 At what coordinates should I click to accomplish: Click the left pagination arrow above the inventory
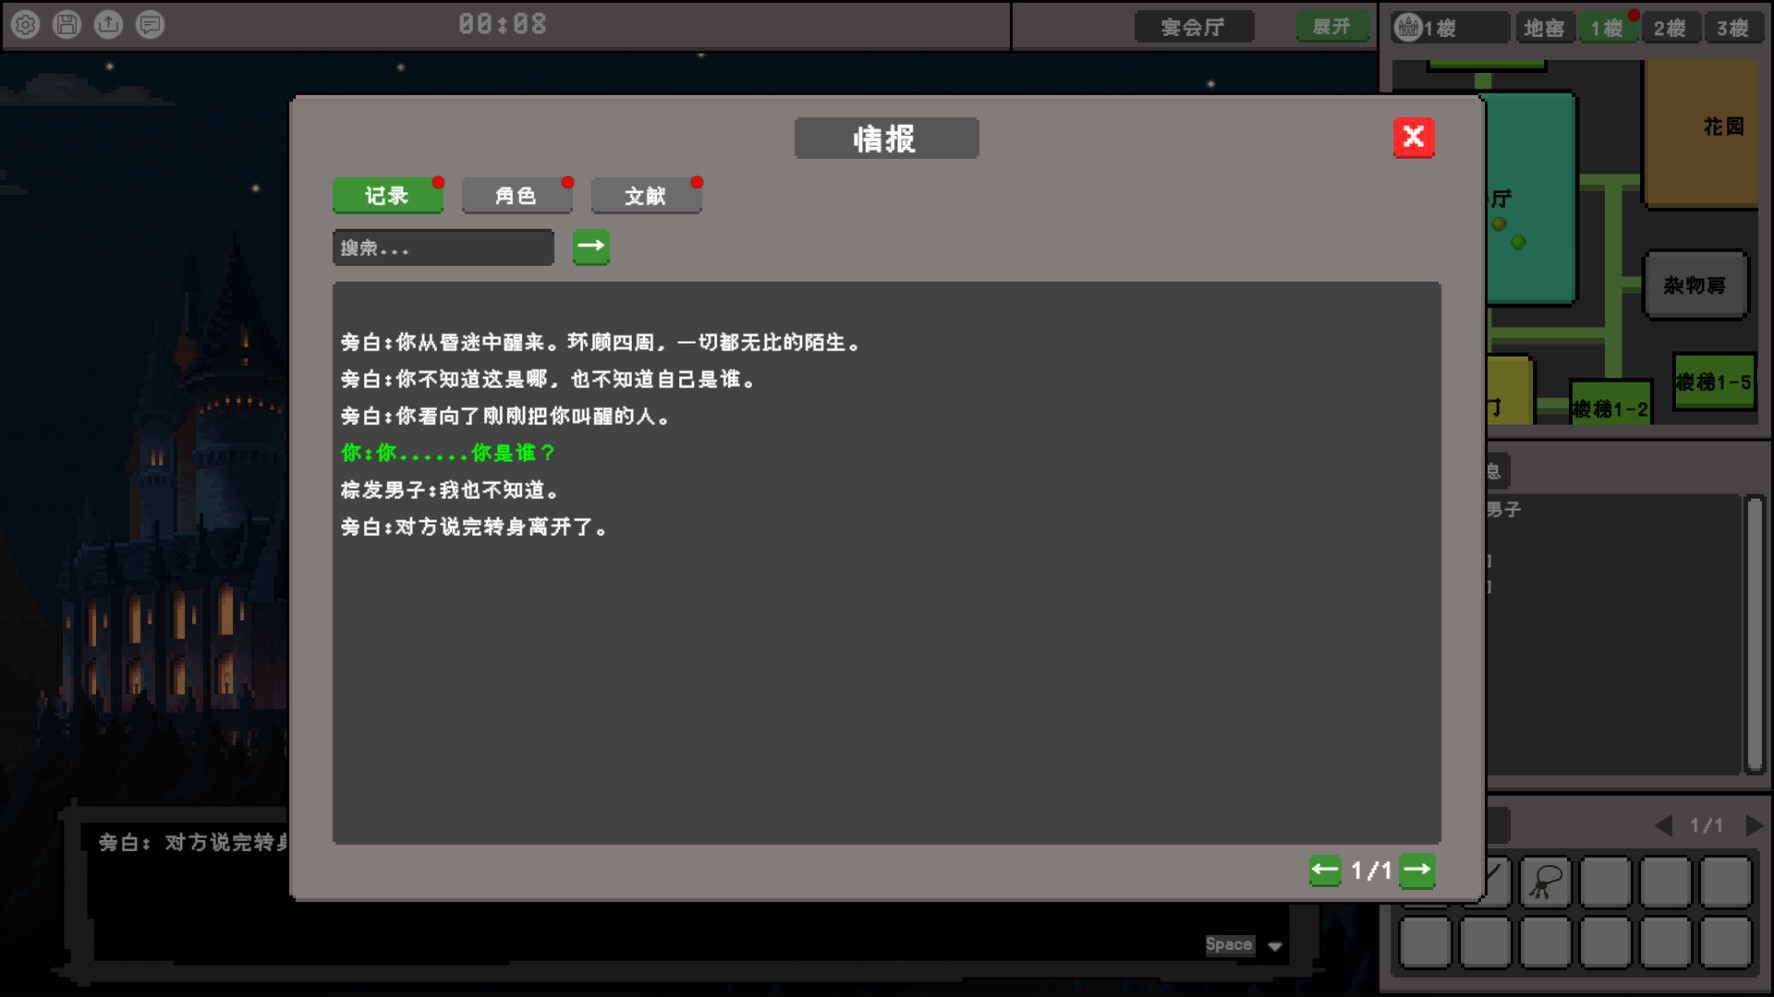pos(1663,825)
